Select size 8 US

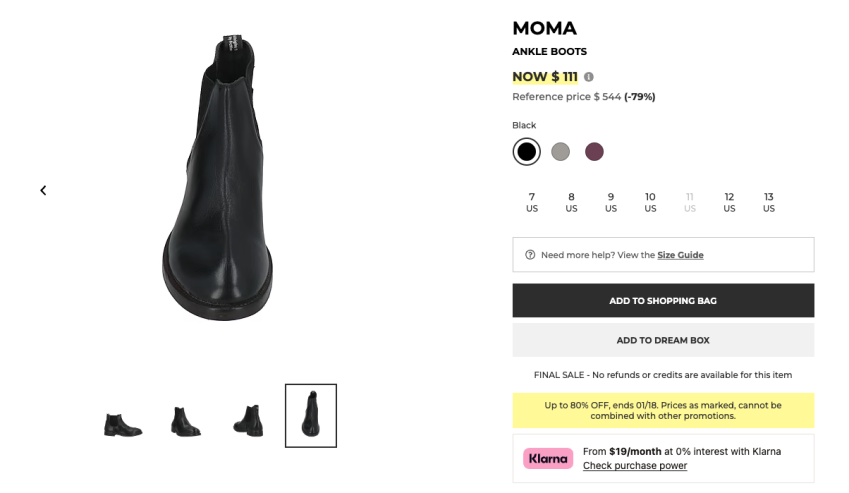click(x=571, y=202)
